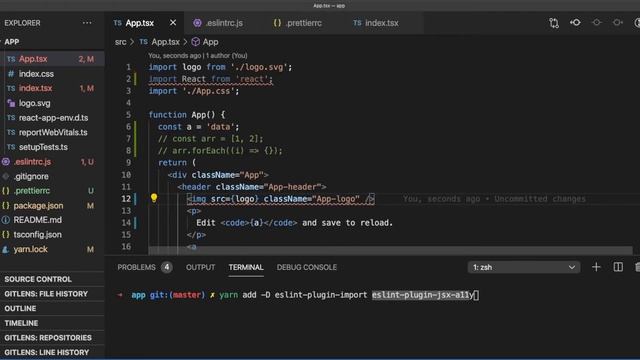The width and height of the screenshot is (640, 360).
Task: Click the underlined 'import React' line
Action: (x=210, y=79)
